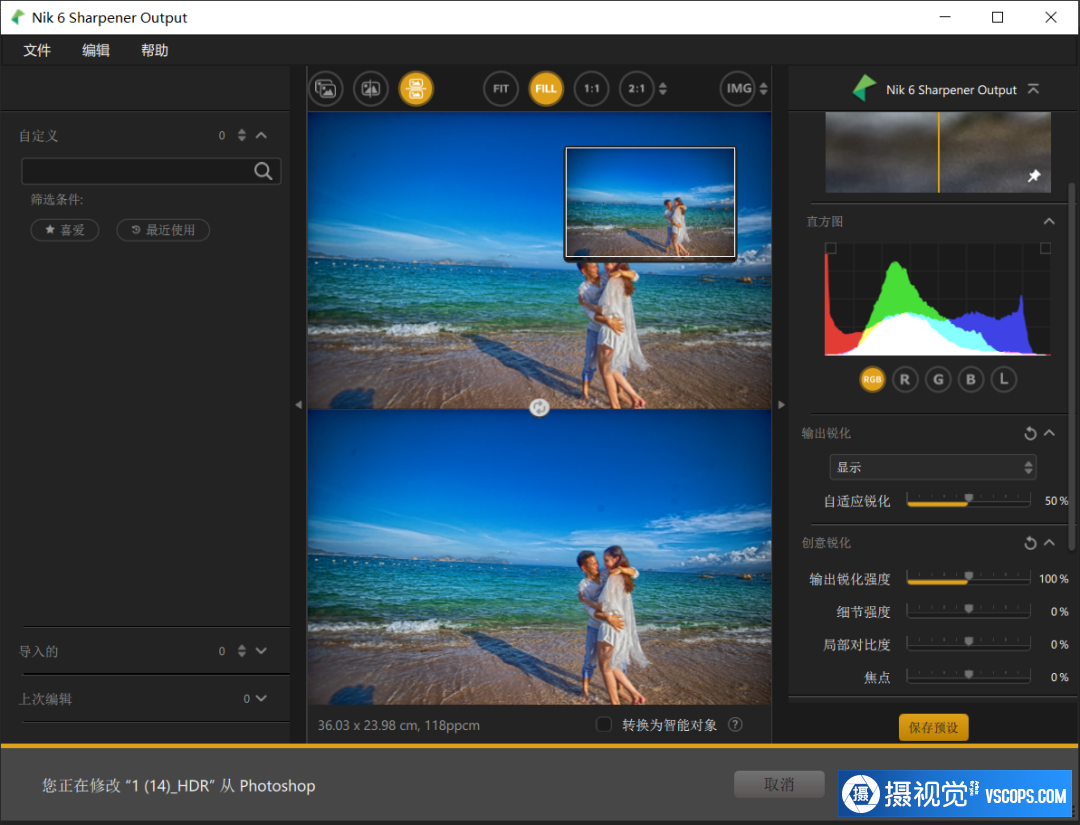Show the R histogram channel
1080x825 pixels.
905,379
